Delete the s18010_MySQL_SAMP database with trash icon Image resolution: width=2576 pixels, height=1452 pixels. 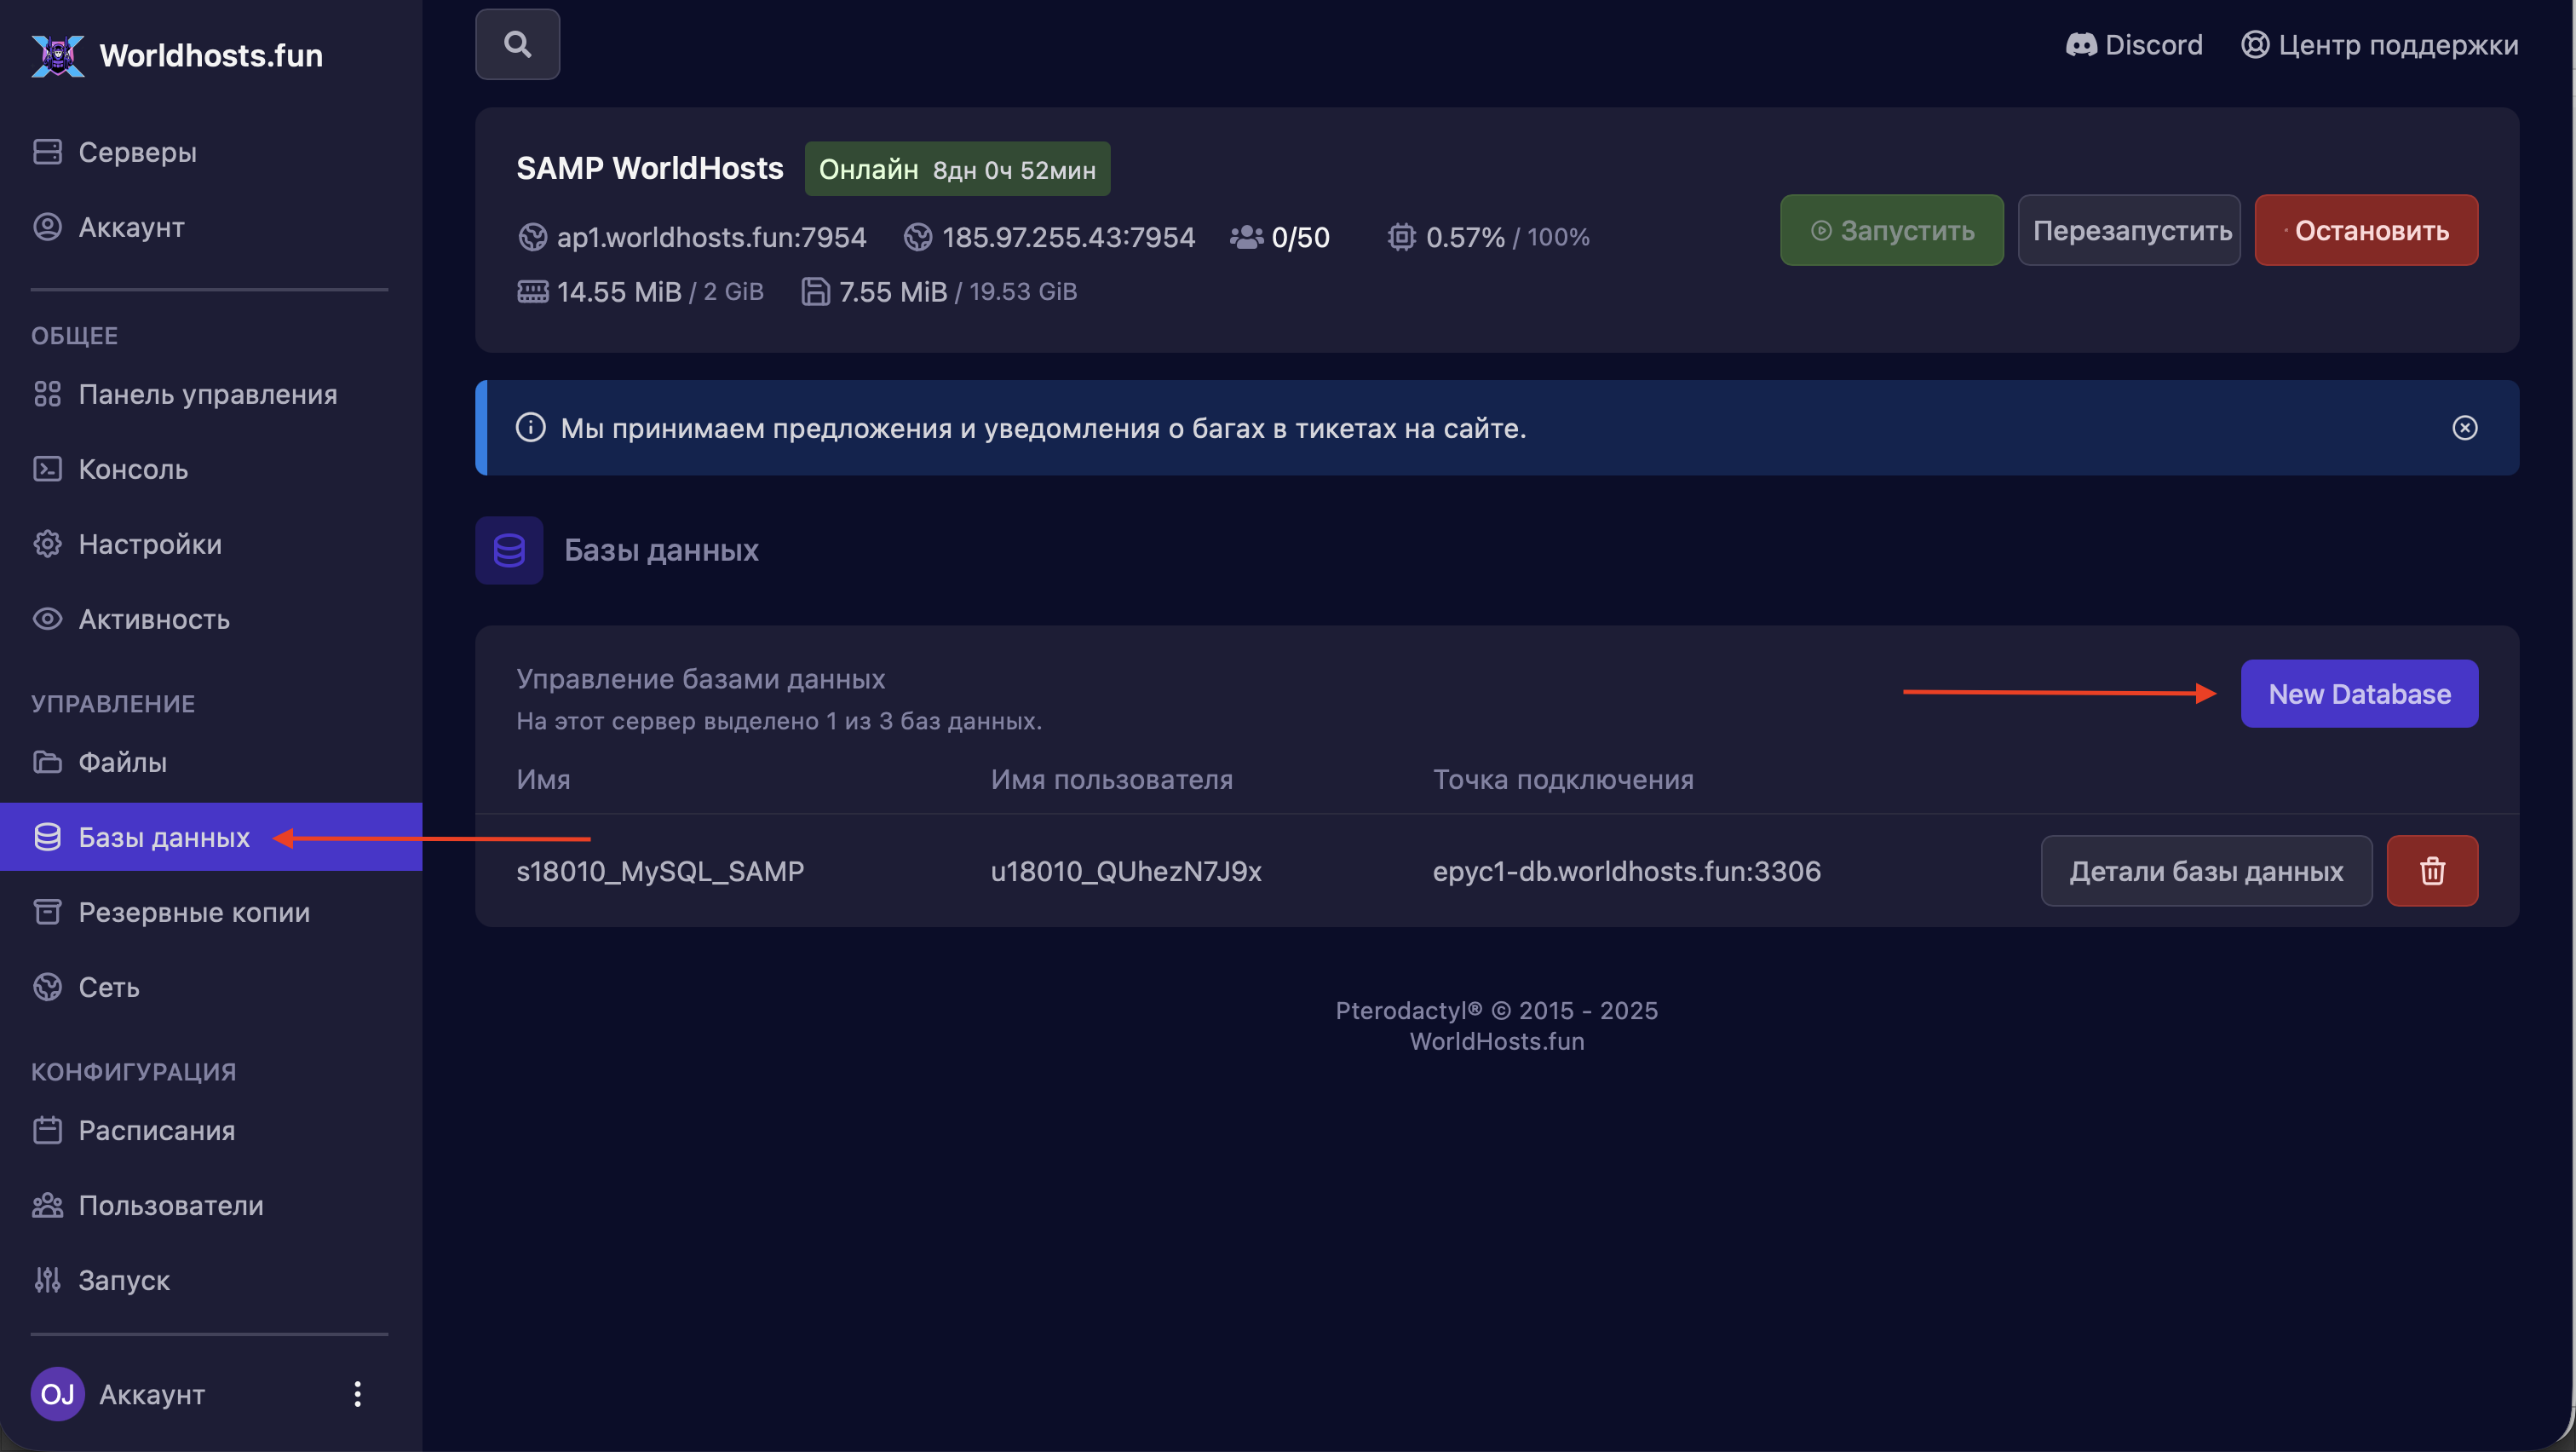click(2431, 870)
